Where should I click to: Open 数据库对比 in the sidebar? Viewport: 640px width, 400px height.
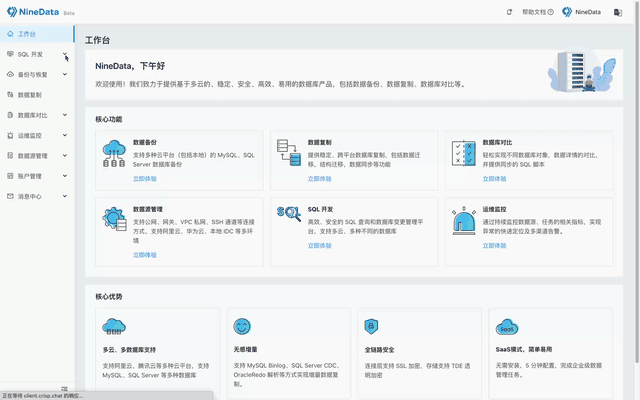(x=37, y=115)
